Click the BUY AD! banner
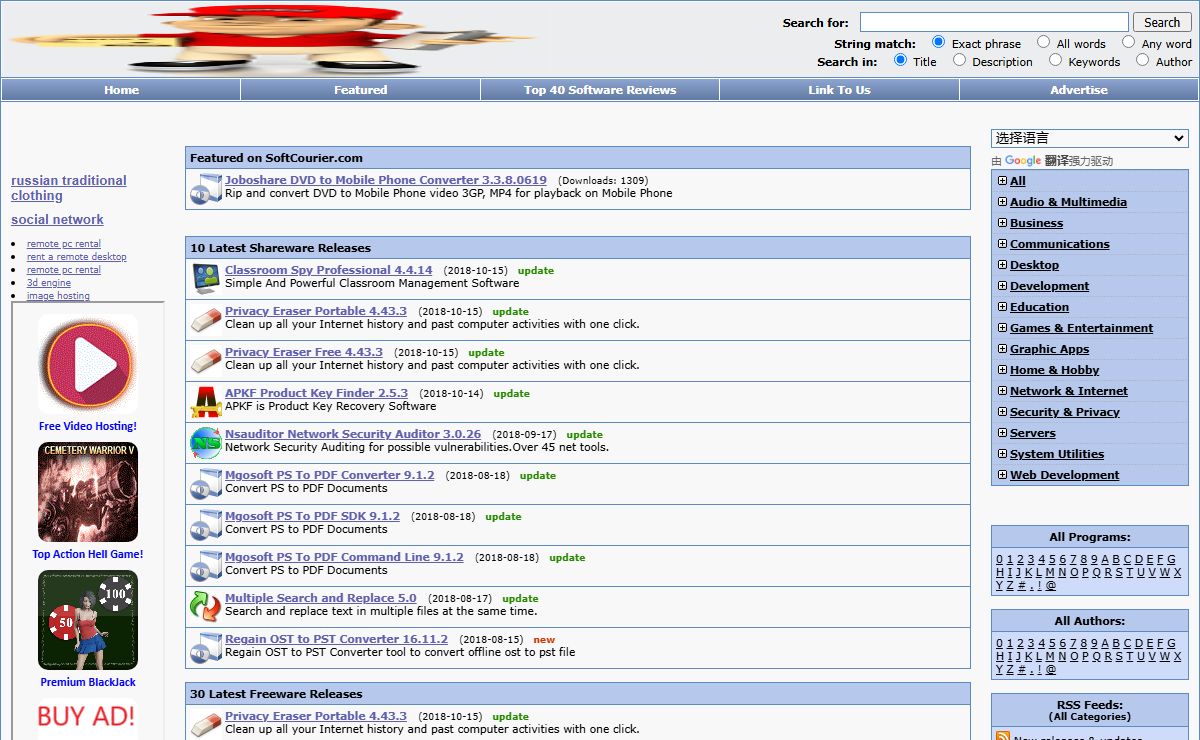1200x740 pixels. (x=86, y=716)
